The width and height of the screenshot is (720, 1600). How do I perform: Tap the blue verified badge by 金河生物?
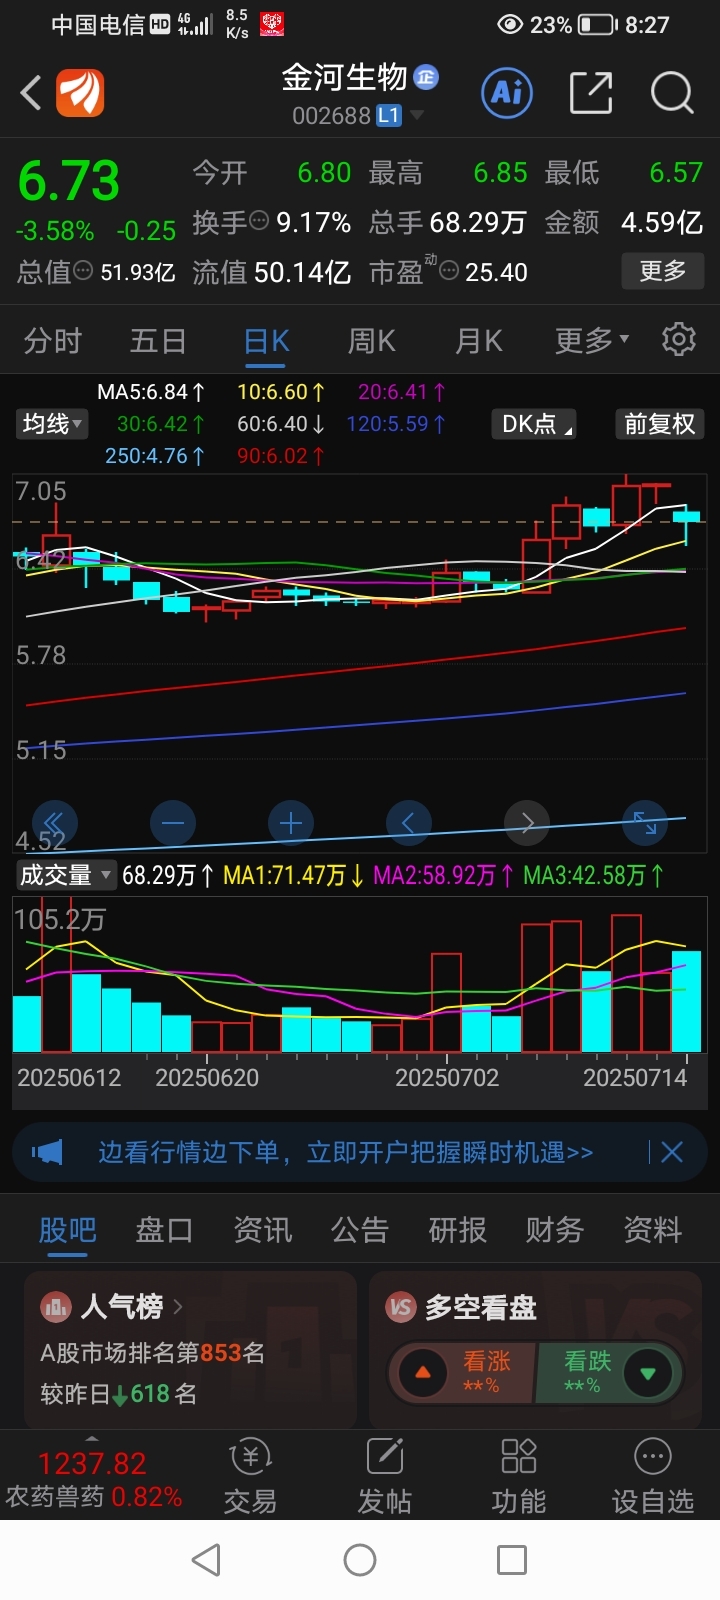pos(426,77)
